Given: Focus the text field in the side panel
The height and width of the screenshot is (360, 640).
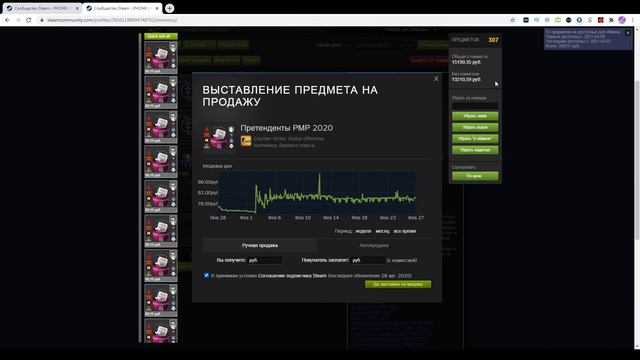Looking at the screenshot, I should tap(475, 106).
